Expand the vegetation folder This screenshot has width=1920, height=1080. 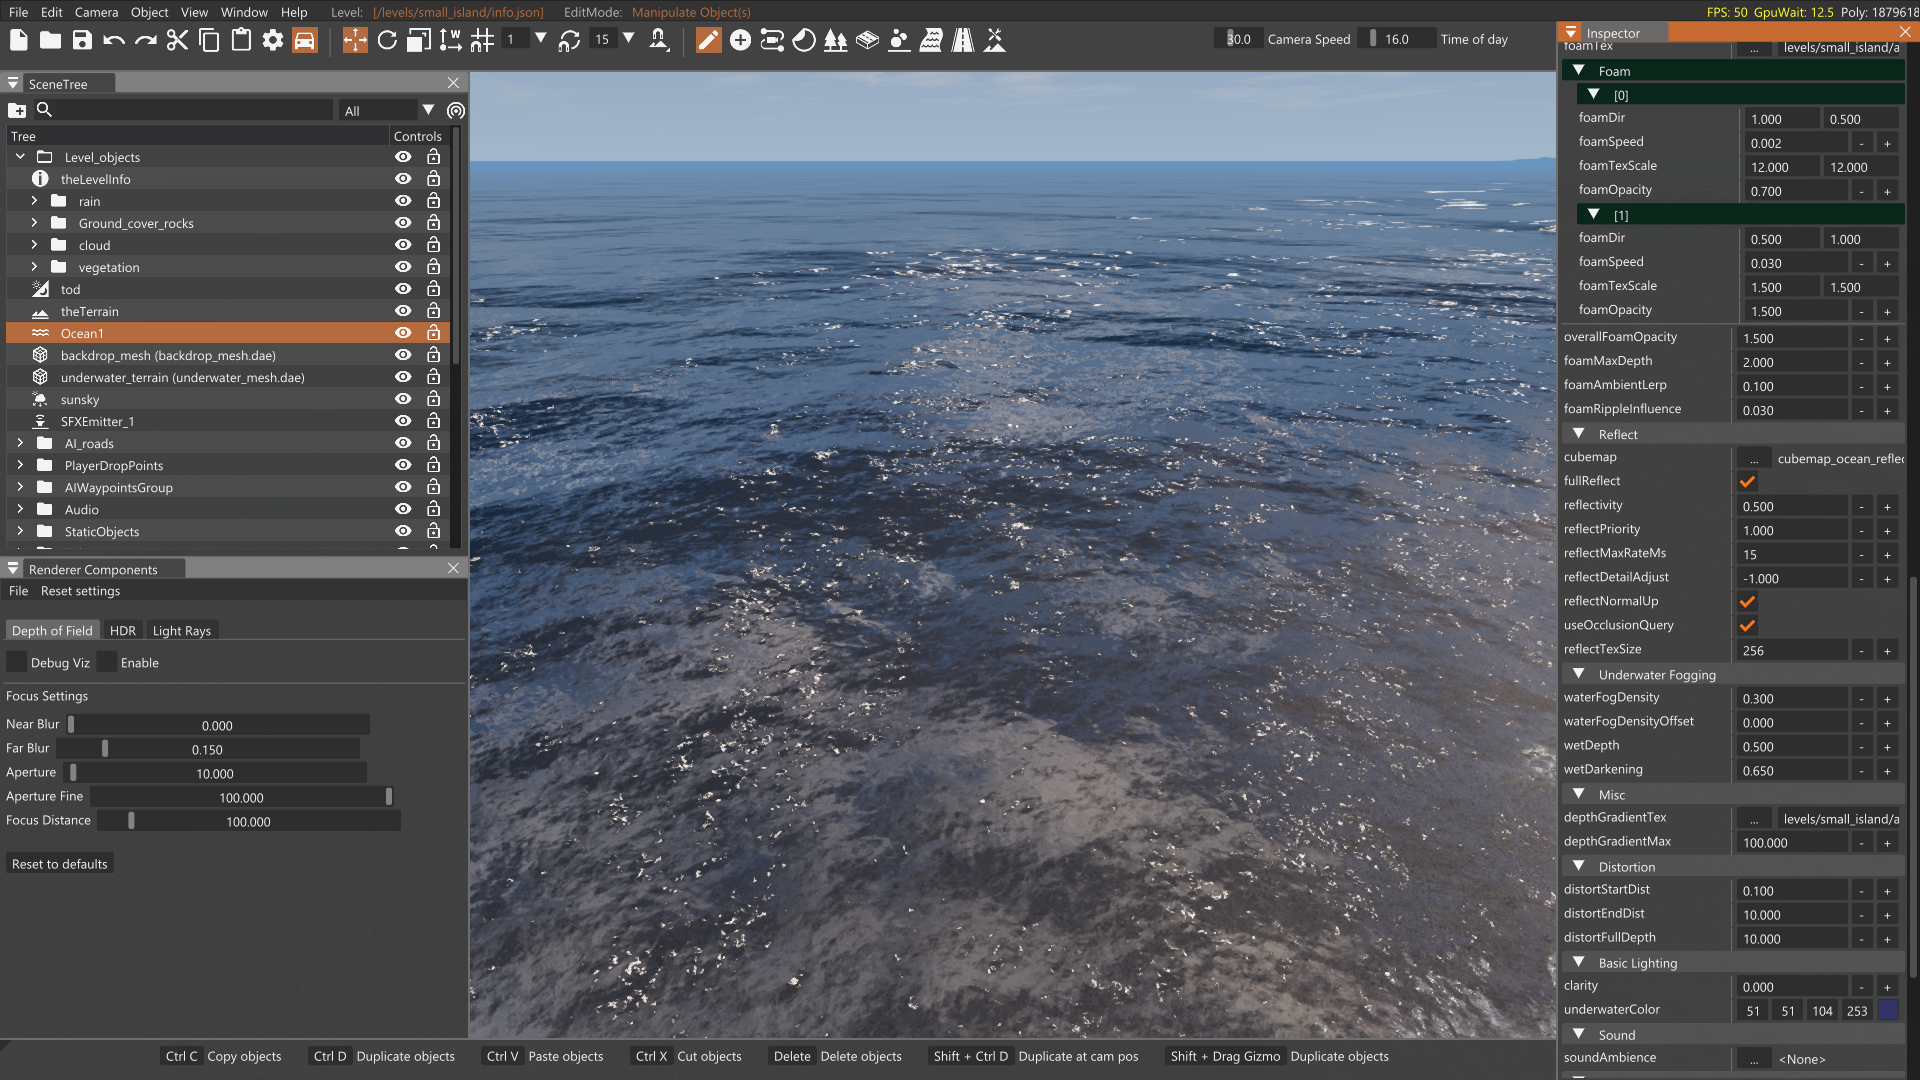pyautogui.click(x=34, y=267)
